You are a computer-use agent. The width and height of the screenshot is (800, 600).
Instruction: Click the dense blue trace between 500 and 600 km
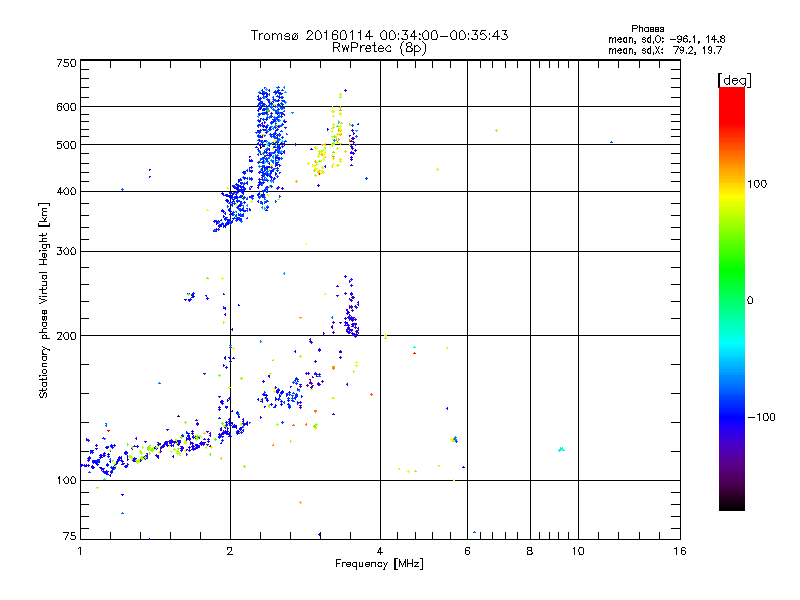[271, 125]
